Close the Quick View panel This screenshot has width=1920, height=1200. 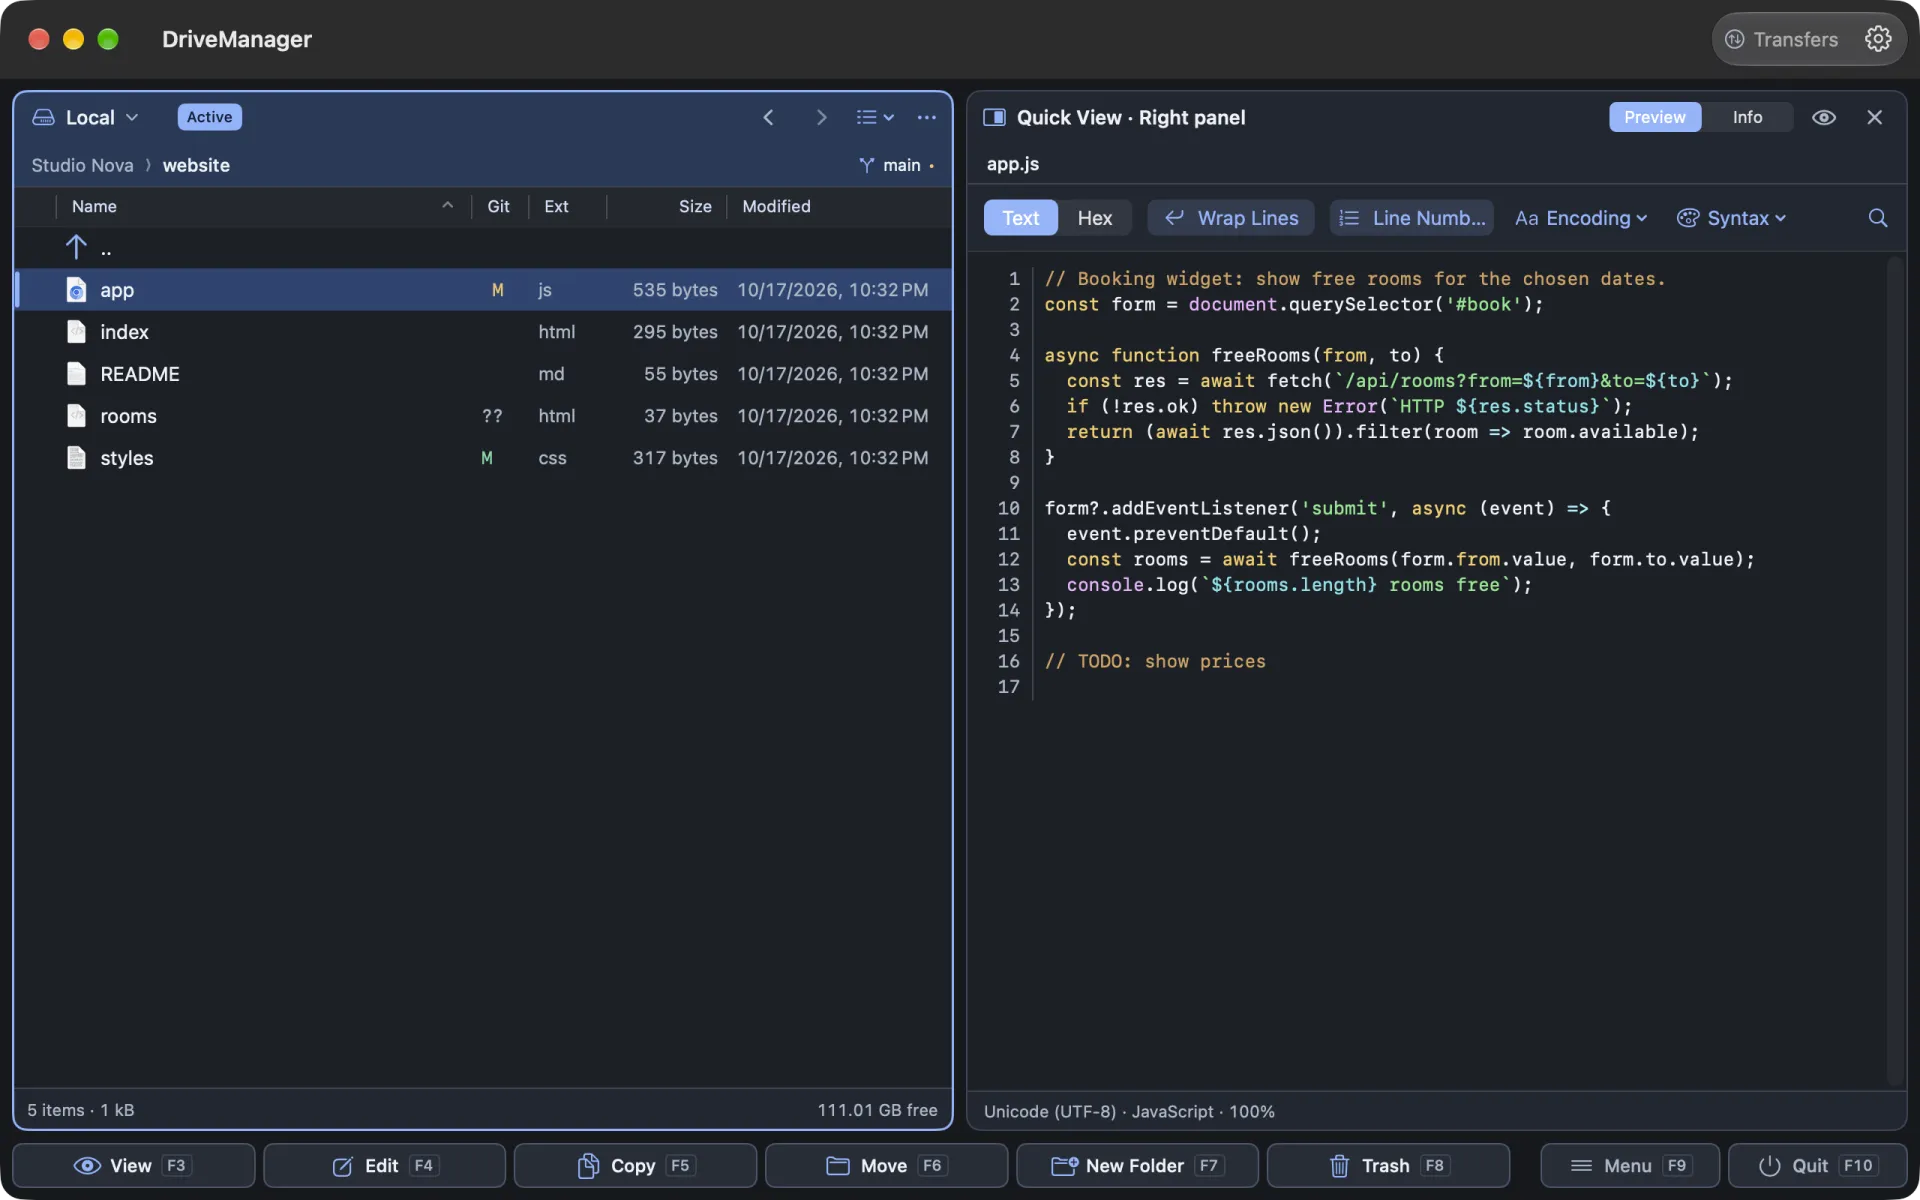1874,117
